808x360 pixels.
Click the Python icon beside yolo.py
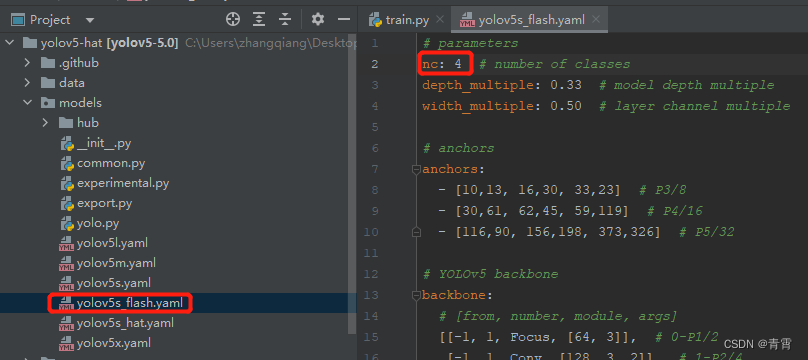tap(67, 224)
